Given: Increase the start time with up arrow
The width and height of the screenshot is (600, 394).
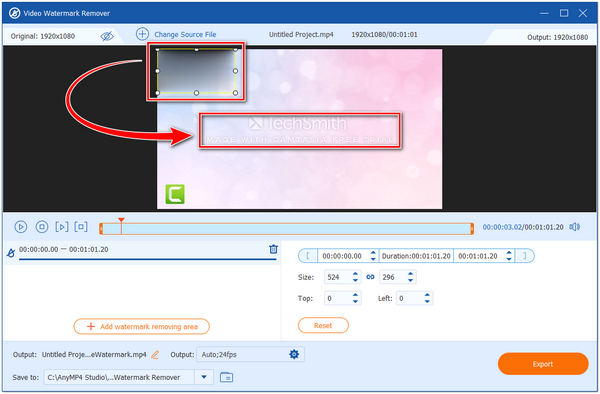Looking at the screenshot, I should (x=373, y=253).
